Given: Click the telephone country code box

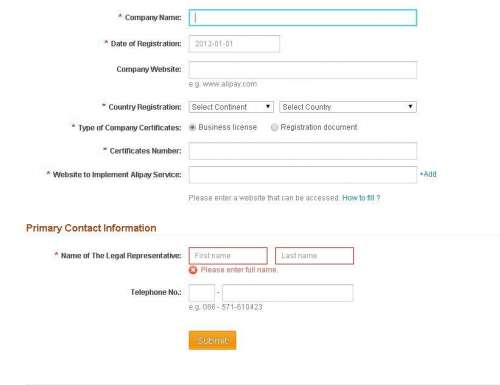Looking at the screenshot, I should pos(202,293).
